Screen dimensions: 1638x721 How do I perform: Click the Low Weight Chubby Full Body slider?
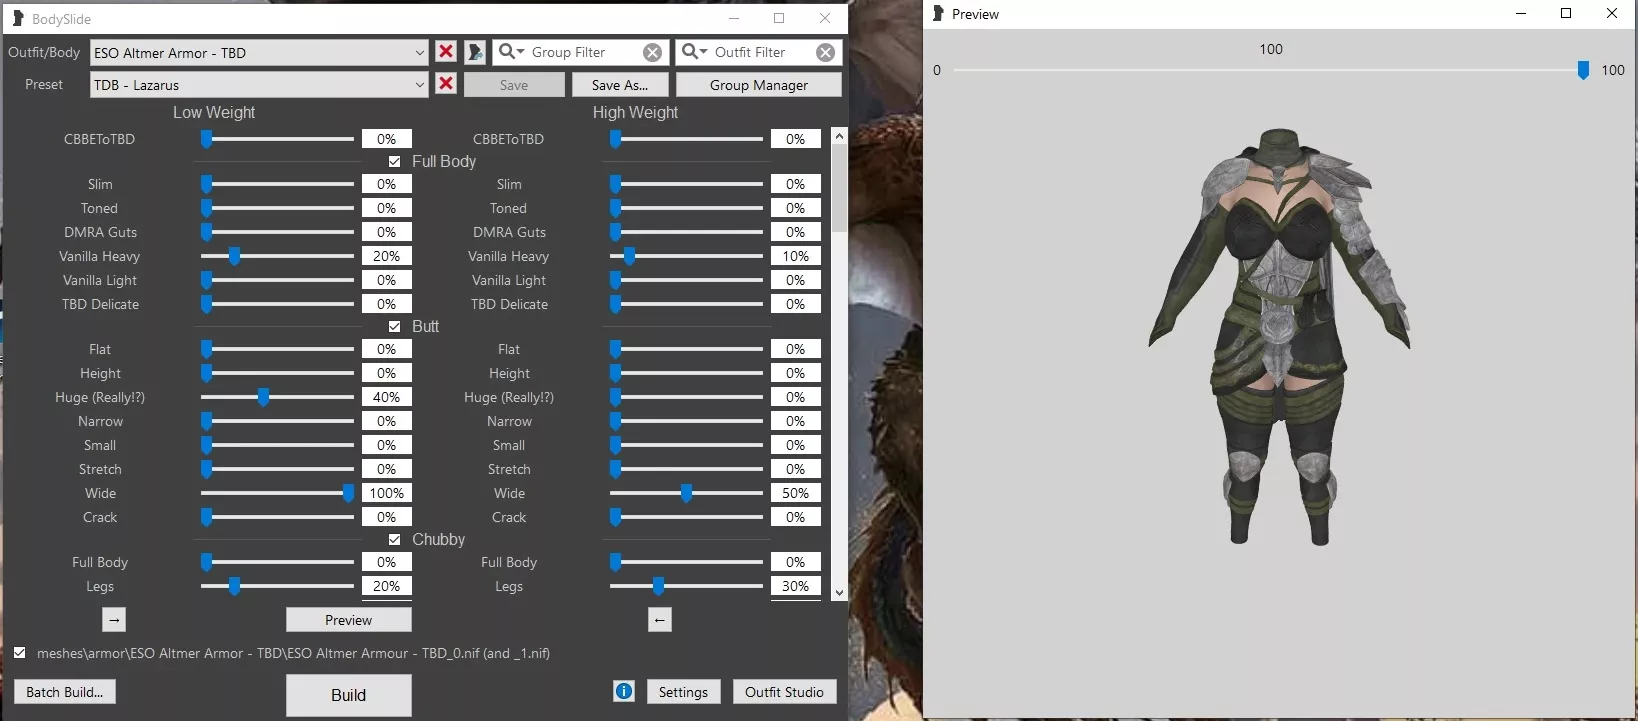point(277,562)
